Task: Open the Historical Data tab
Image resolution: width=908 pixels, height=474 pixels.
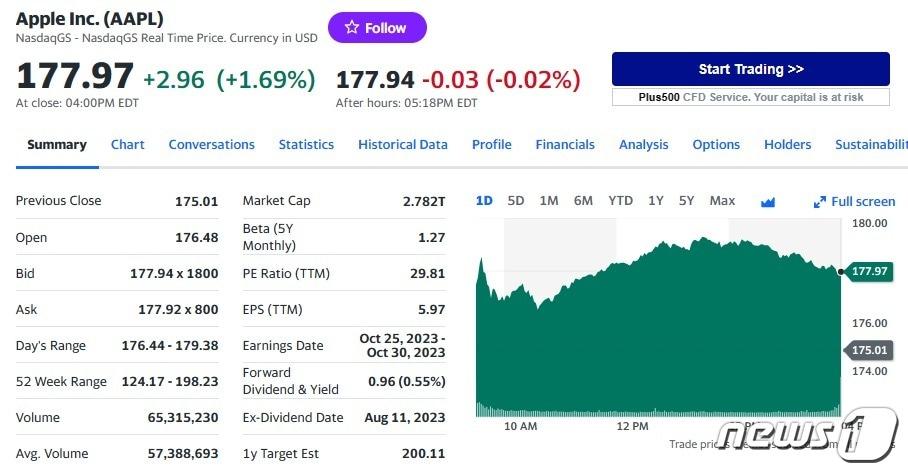Action: [403, 144]
